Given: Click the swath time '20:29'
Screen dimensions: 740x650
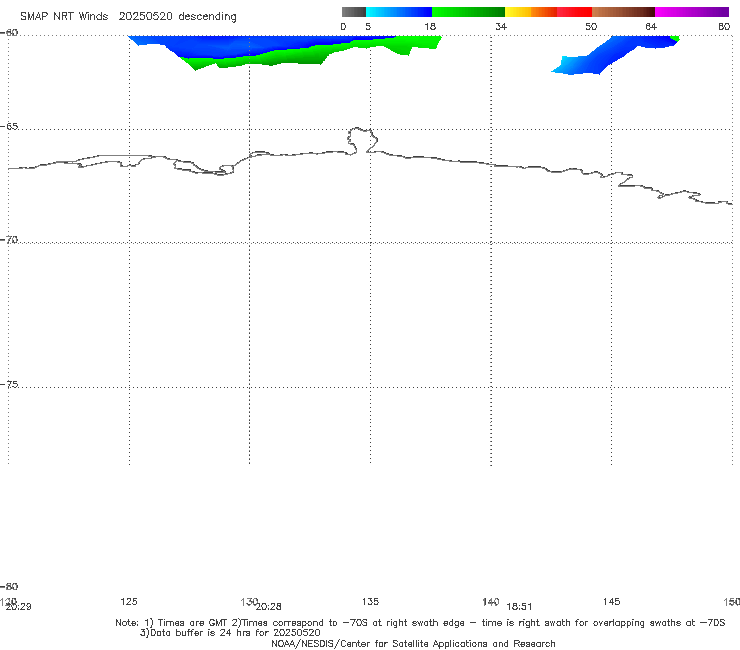Looking at the screenshot, I should (x=18, y=607).
